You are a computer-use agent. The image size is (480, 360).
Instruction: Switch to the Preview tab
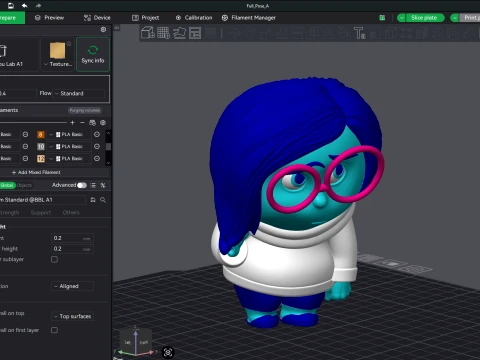click(x=49, y=18)
